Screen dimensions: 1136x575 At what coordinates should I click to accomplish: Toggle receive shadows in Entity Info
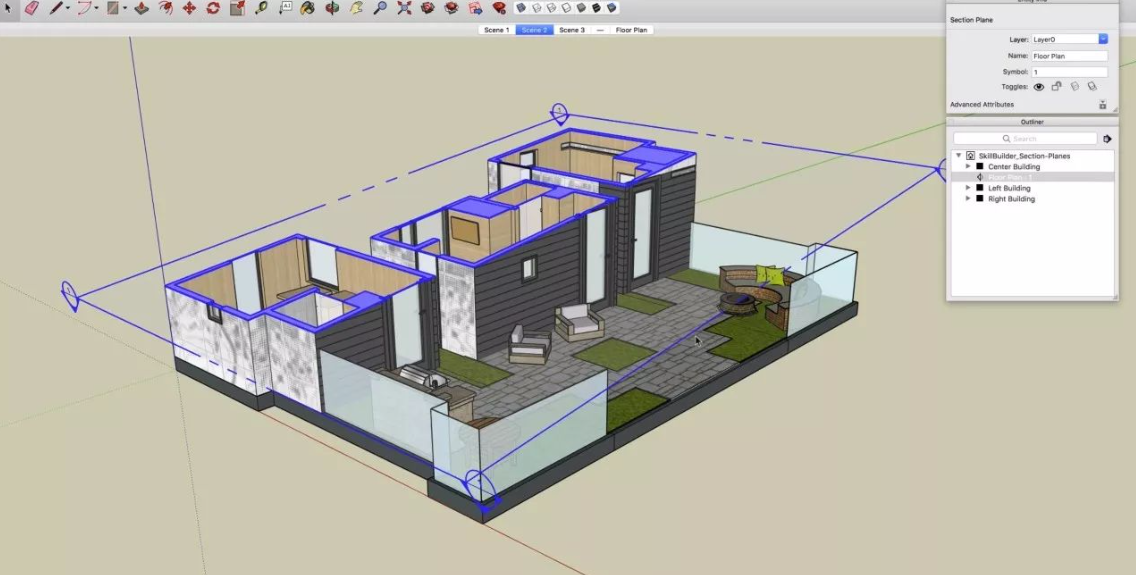coord(1092,87)
